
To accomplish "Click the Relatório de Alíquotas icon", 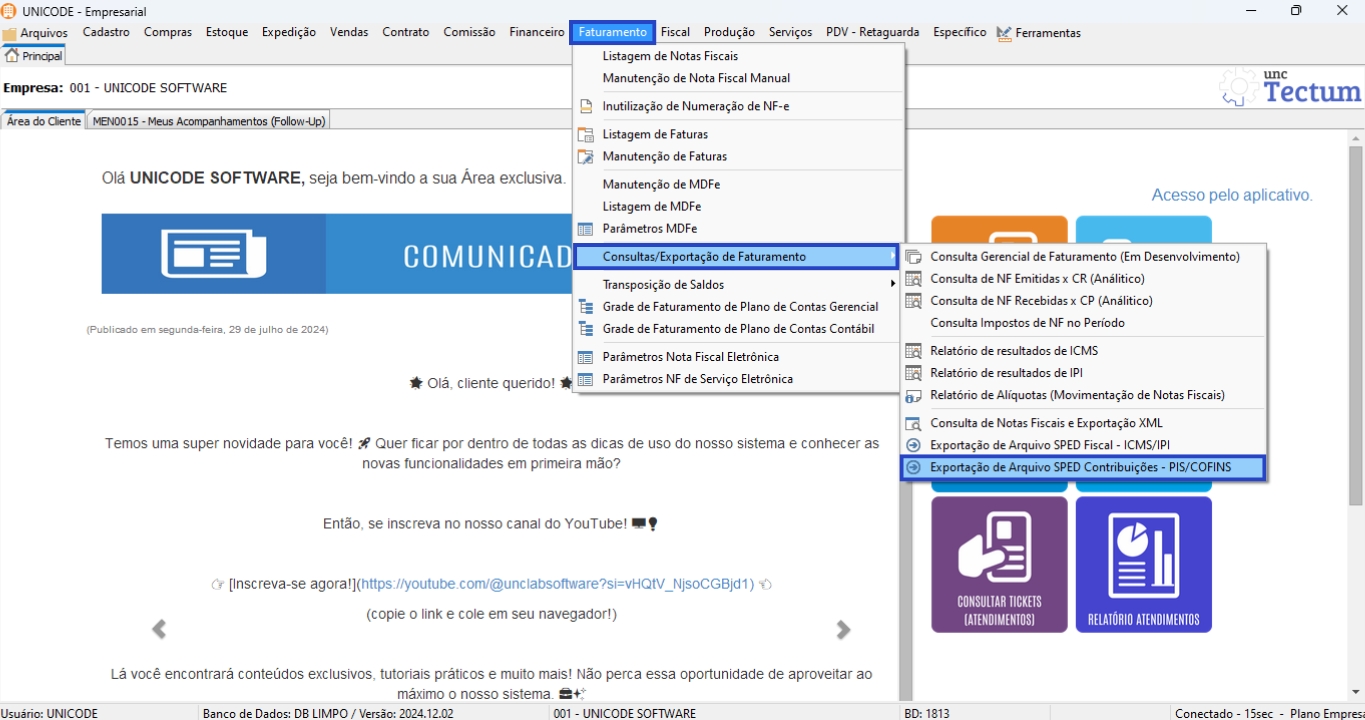I will point(913,395).
